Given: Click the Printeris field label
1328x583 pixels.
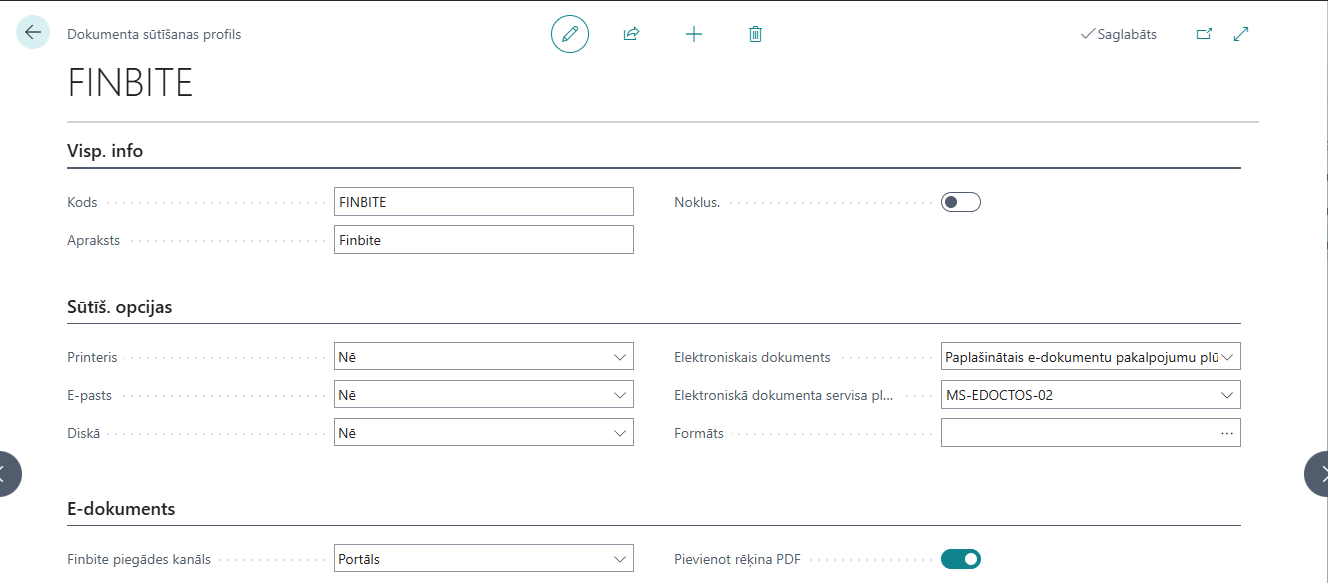Looking at the screenshot, I should [92, 357].
